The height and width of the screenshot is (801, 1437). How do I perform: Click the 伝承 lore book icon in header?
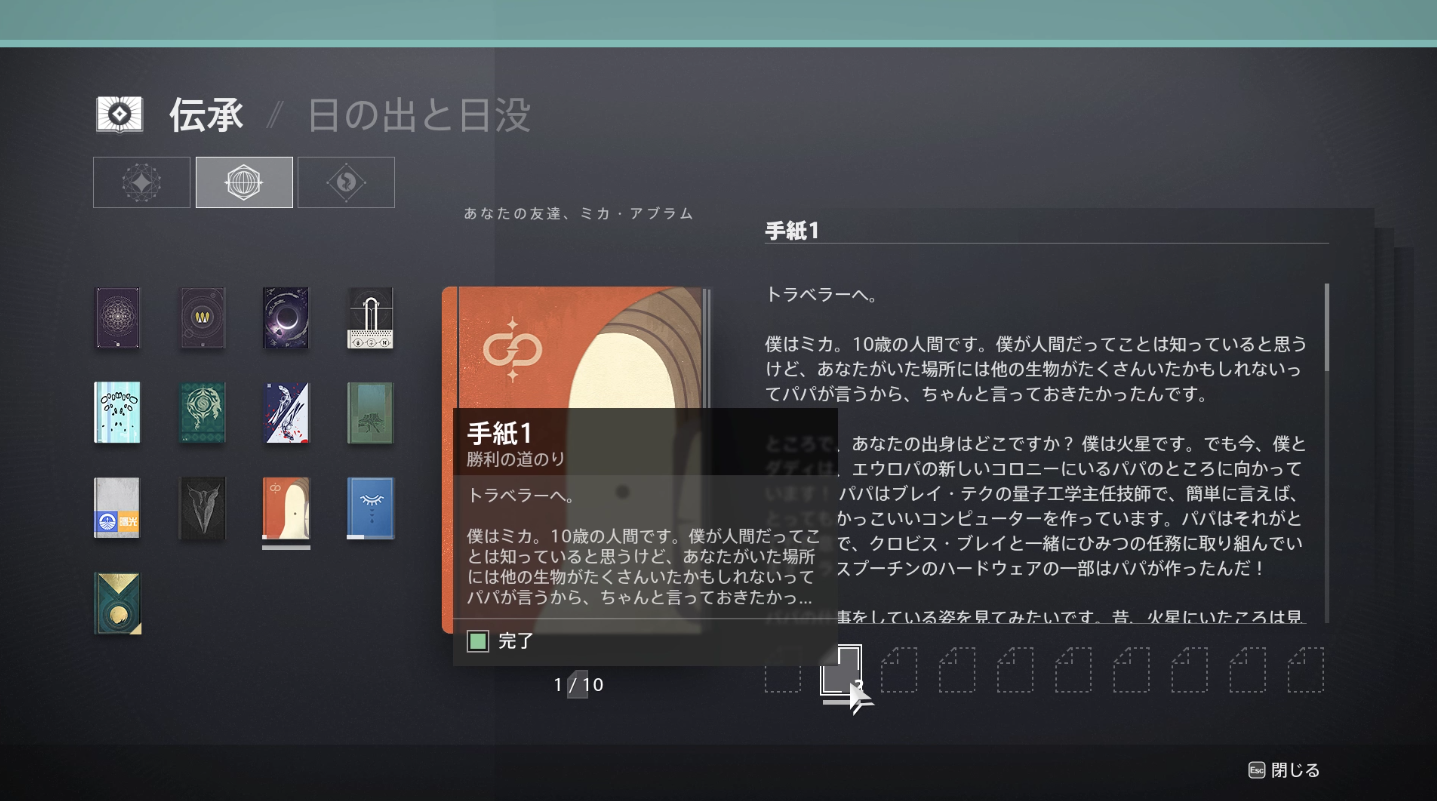click(120, 115)
